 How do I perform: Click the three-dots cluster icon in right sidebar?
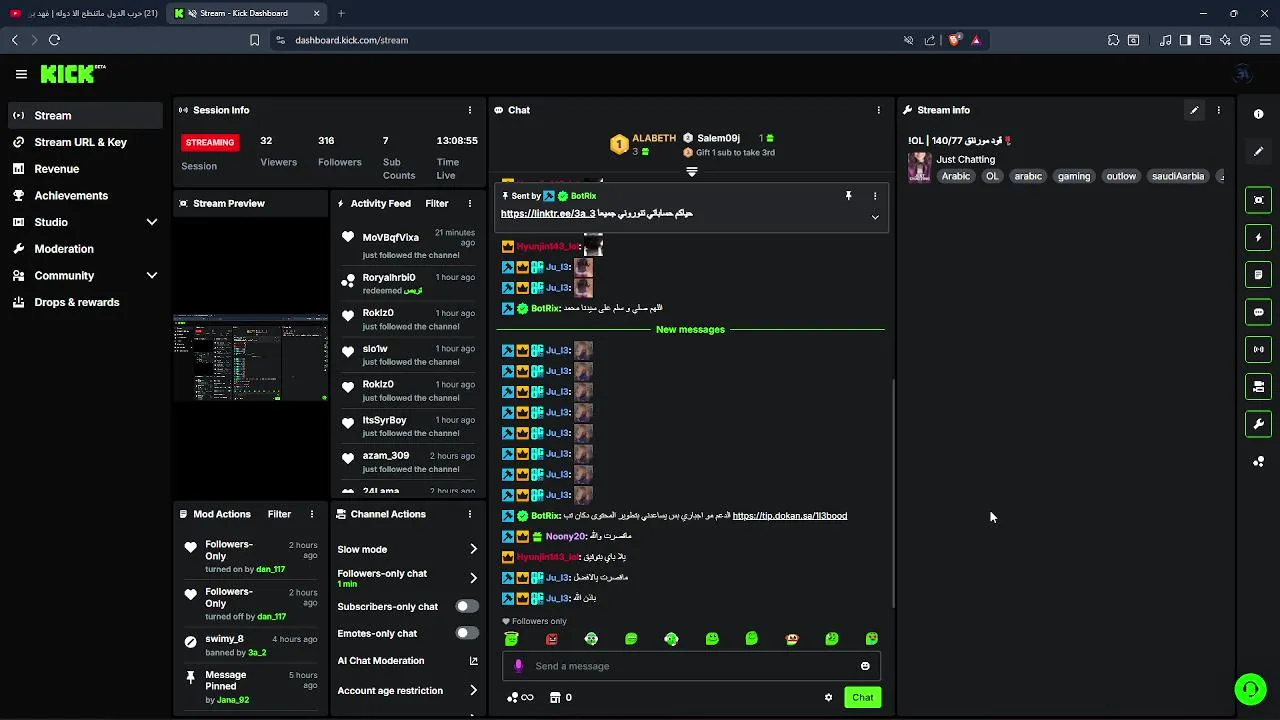[x=1258, y=461]
